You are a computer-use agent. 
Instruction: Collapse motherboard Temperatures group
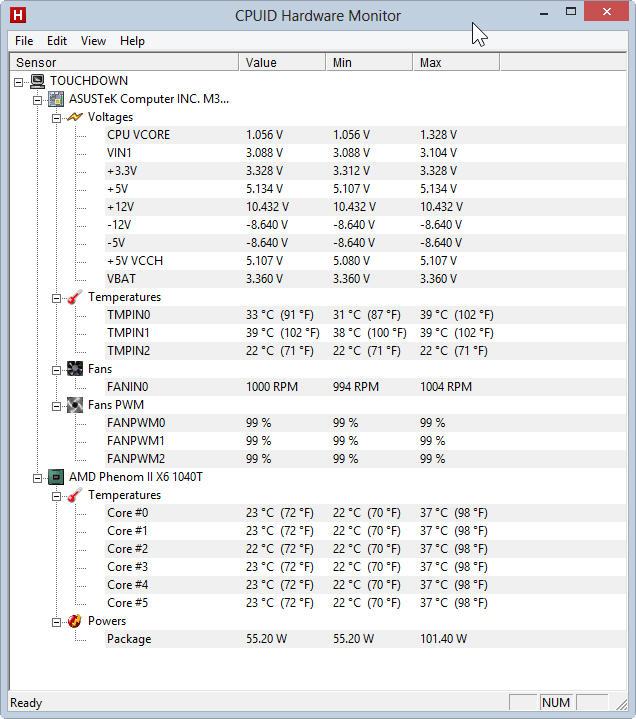[x=56, y=299]
